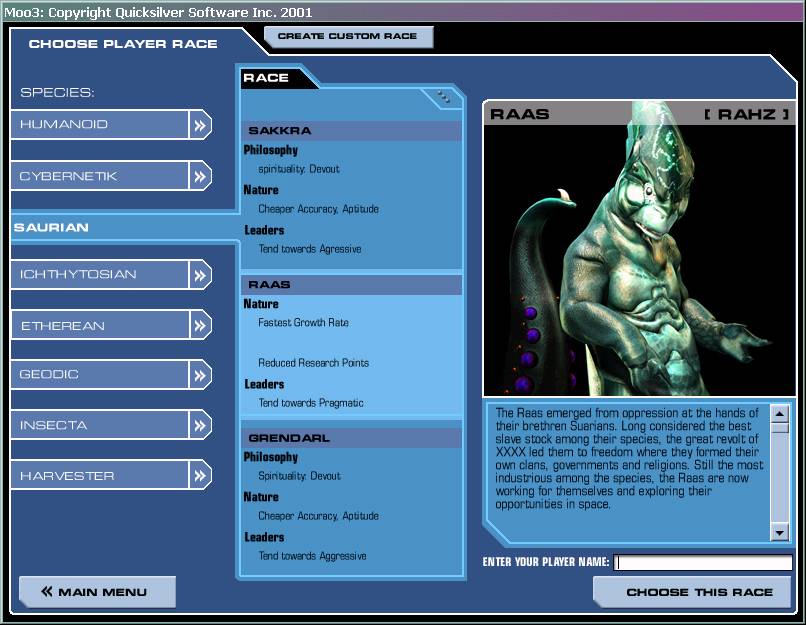Click 'spirituality: Devout' under Sakkra

pyautogui.click(x=299, y=169)
